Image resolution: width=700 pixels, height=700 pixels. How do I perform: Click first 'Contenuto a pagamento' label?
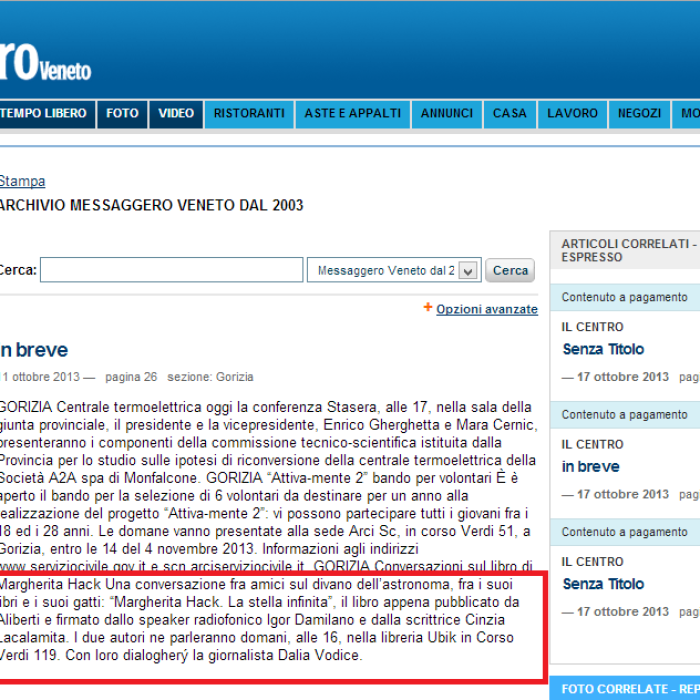pyautogui.click(x=625, y=297)
